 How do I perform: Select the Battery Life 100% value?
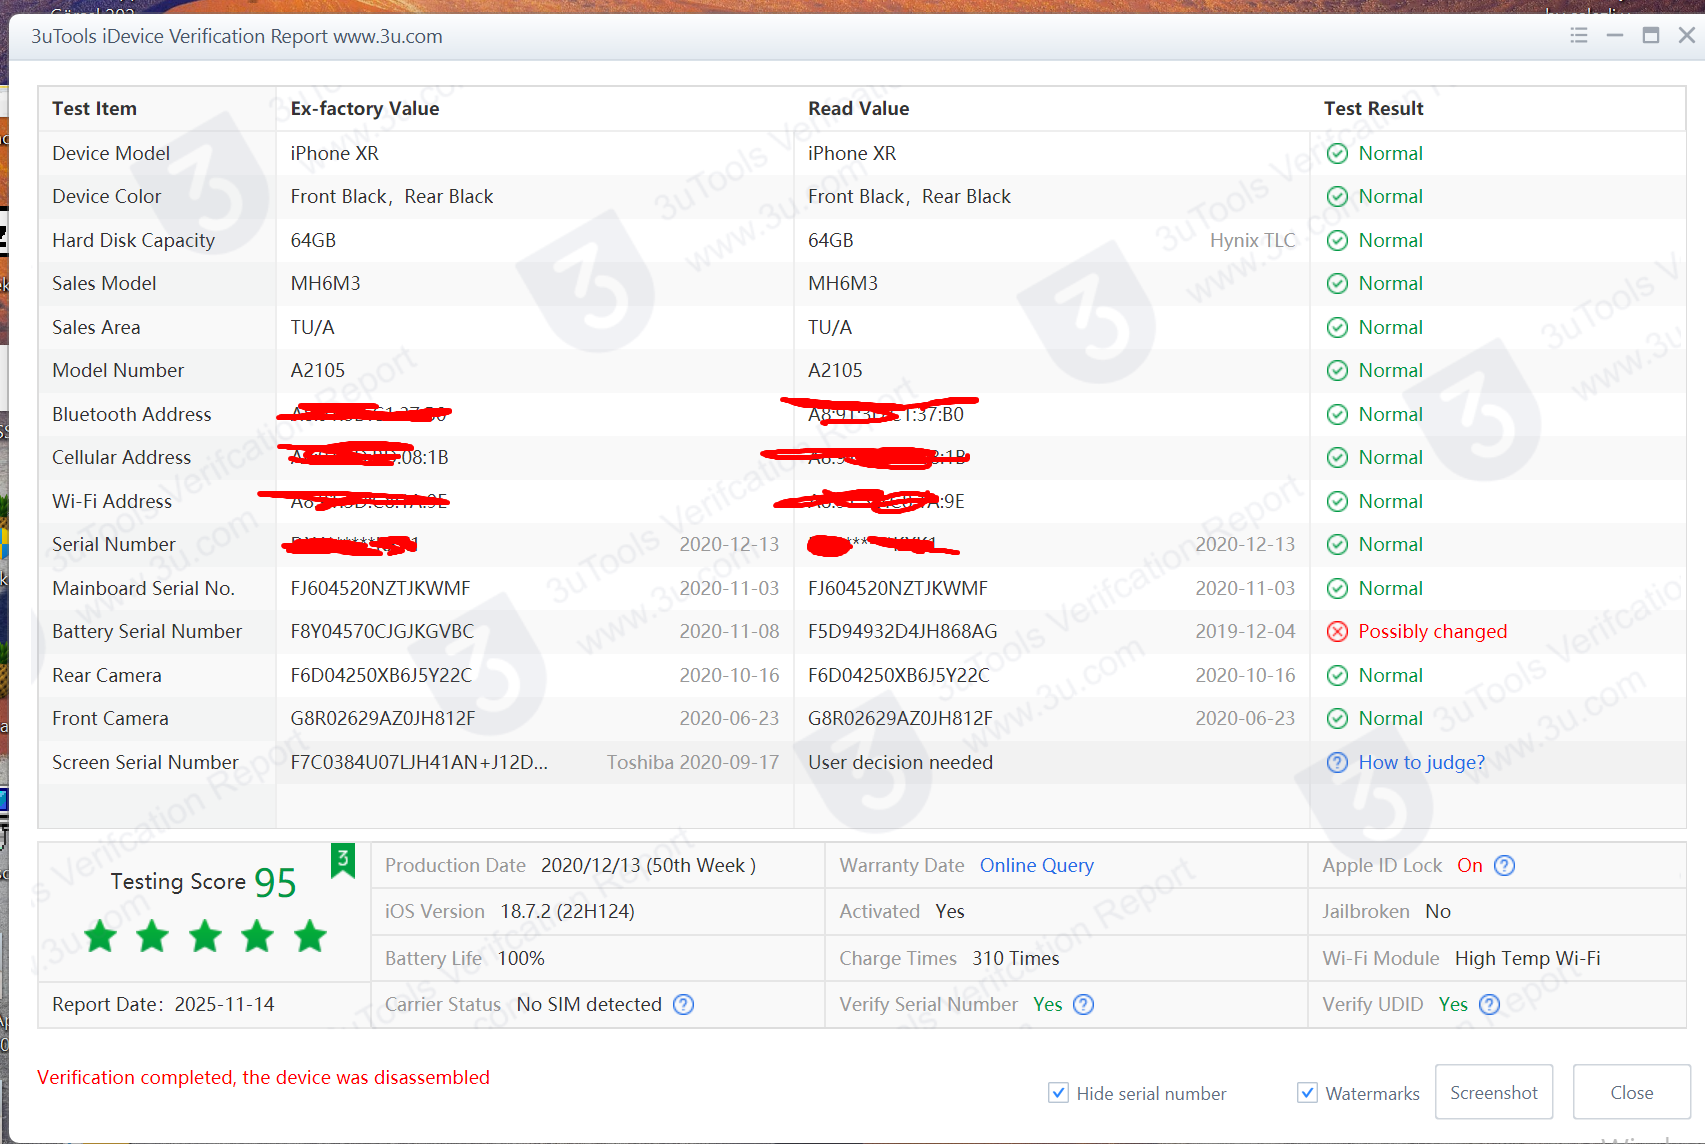[x=521, y=959]
